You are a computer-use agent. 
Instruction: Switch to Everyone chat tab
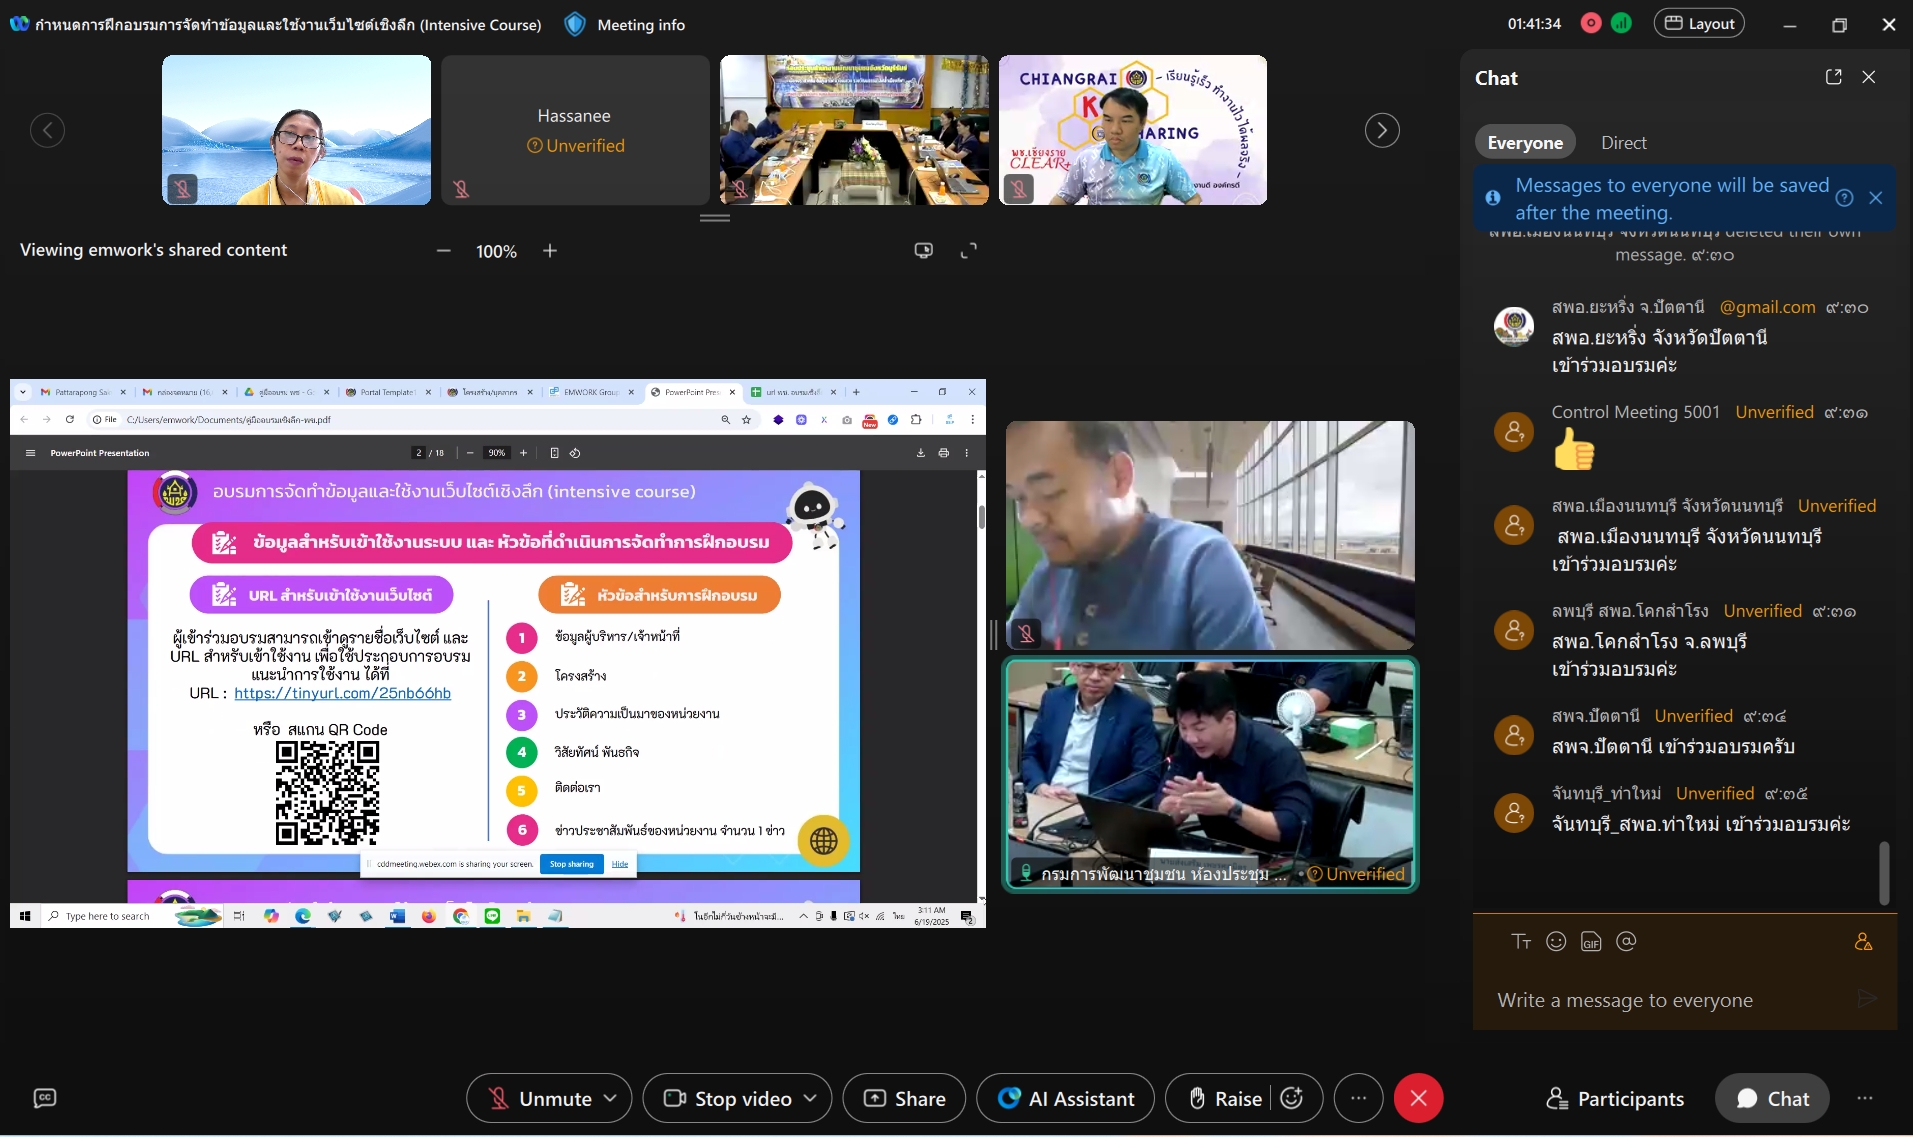tap(1525, 143)
